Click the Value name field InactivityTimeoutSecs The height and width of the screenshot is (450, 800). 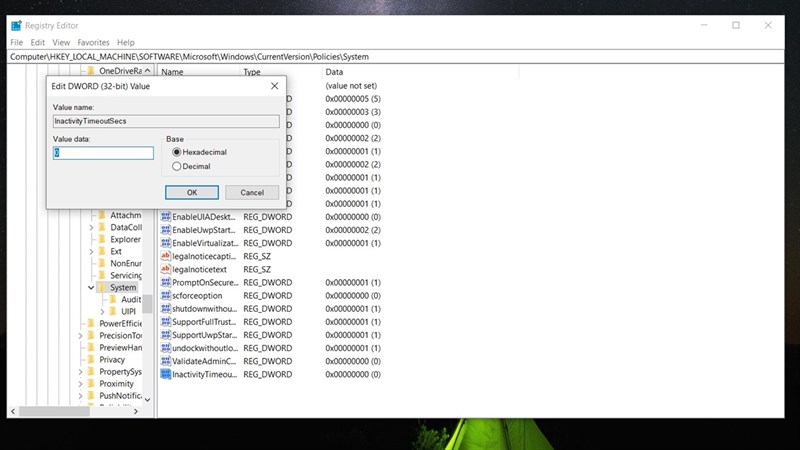pyautogui.click(x=166, y=121)
